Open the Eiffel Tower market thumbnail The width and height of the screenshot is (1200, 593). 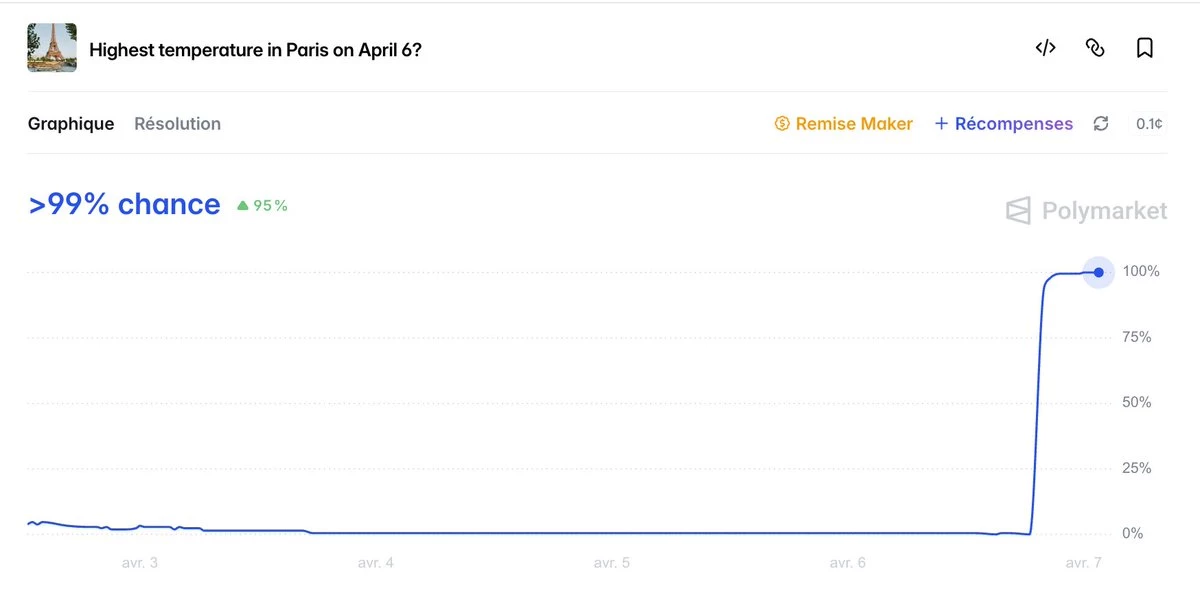click(x=52, y=48)
